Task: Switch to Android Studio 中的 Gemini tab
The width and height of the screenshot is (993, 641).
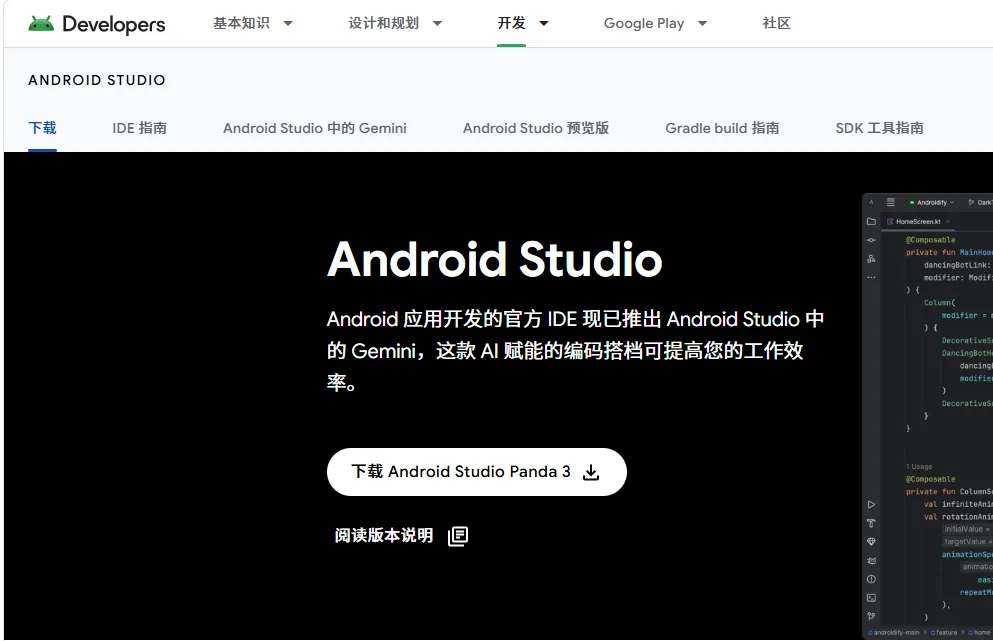Action: (x=315, y=128)
